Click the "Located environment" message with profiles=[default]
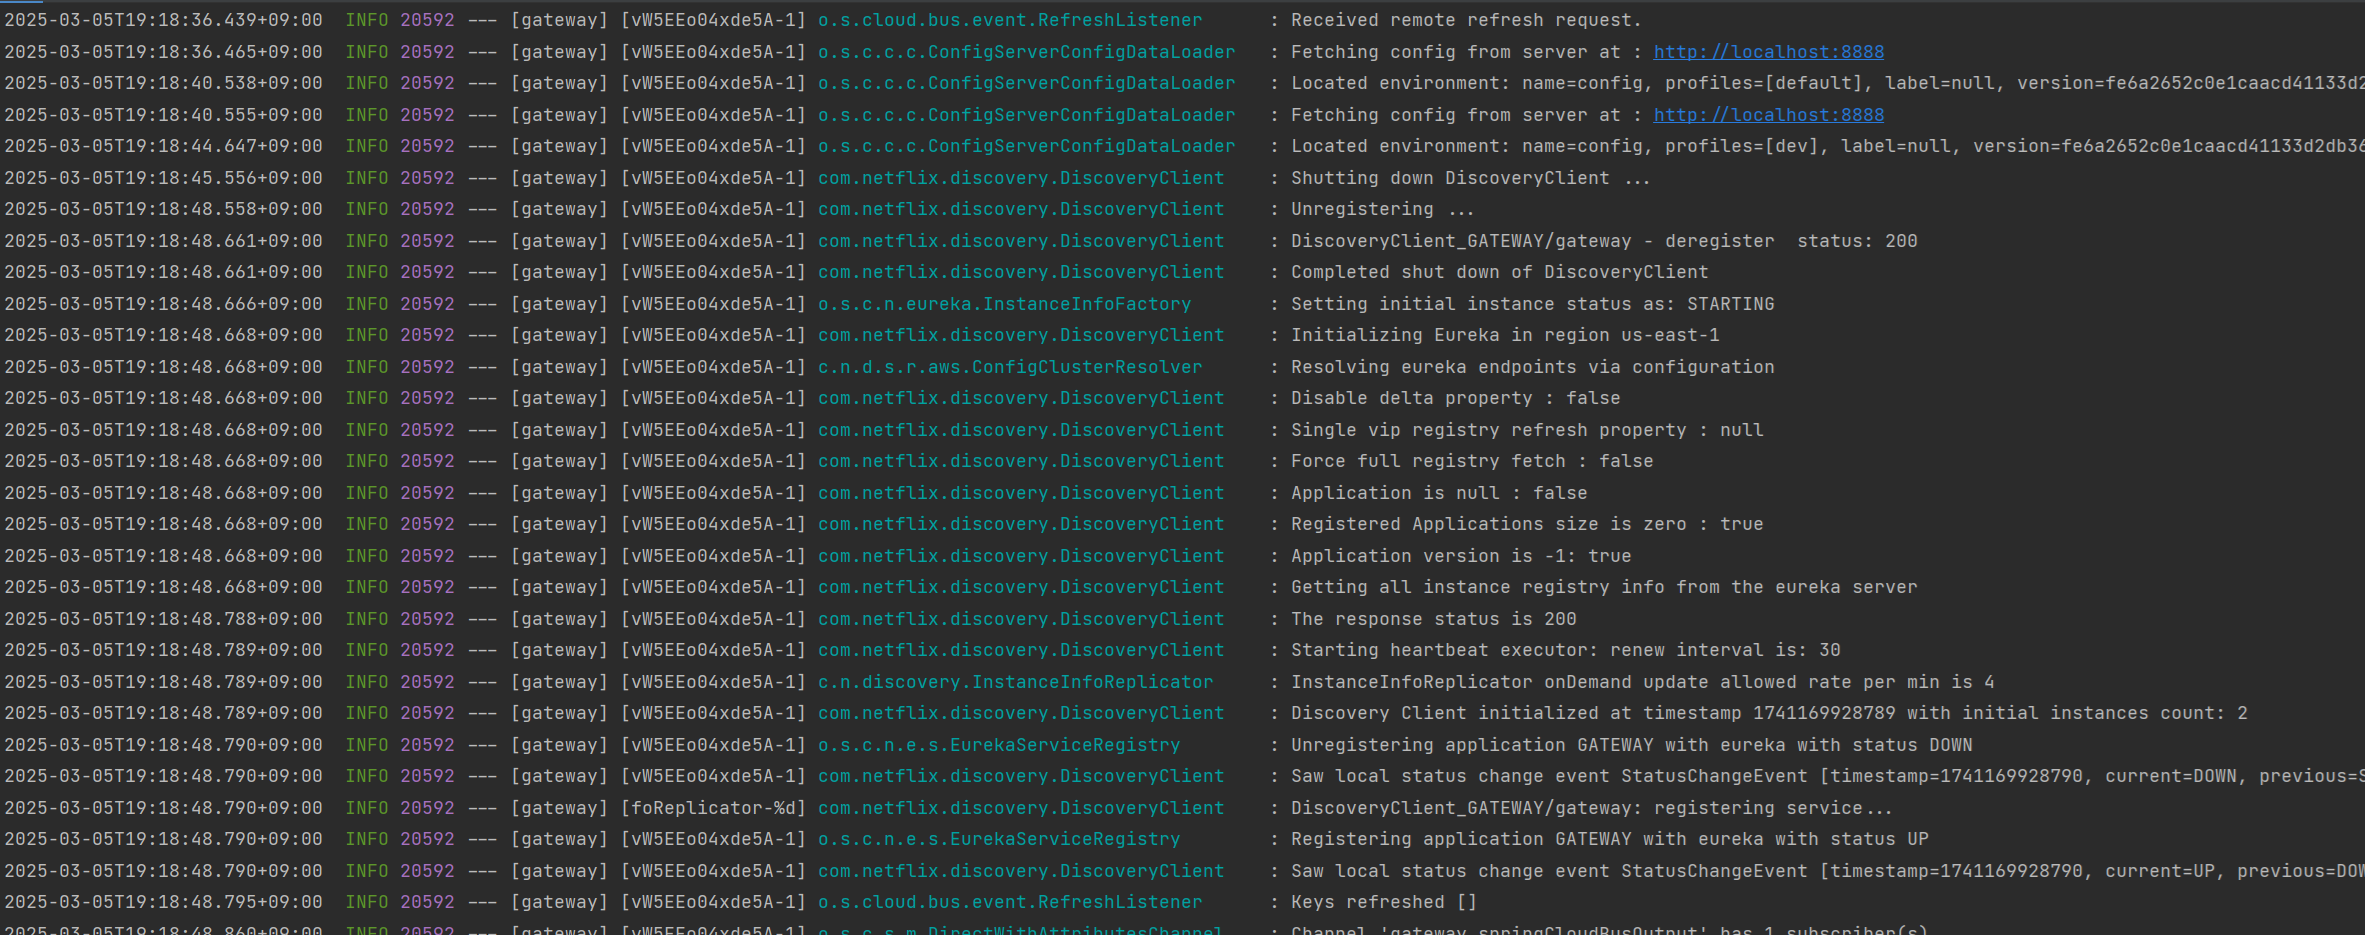 coord(1828,83)
